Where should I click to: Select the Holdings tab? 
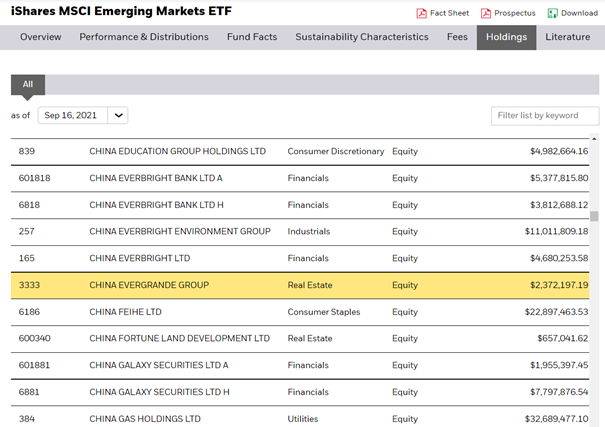(x=506, y=37)
